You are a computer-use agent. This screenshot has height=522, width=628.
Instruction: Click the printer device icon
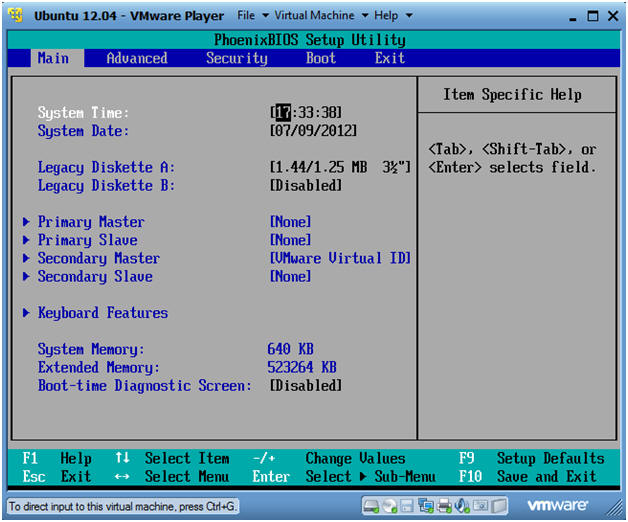coord(444,506)
